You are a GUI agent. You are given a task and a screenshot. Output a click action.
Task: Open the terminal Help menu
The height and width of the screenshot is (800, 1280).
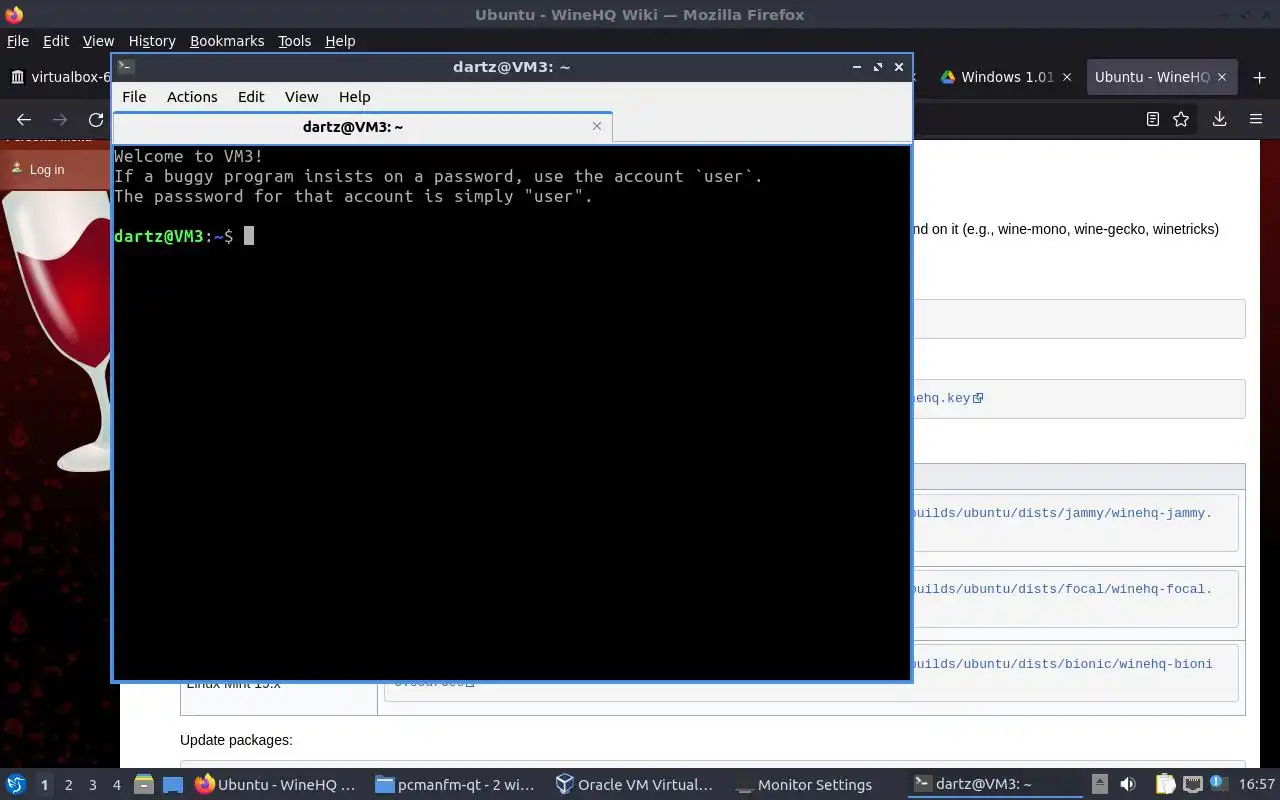click(x=354, y=97)
